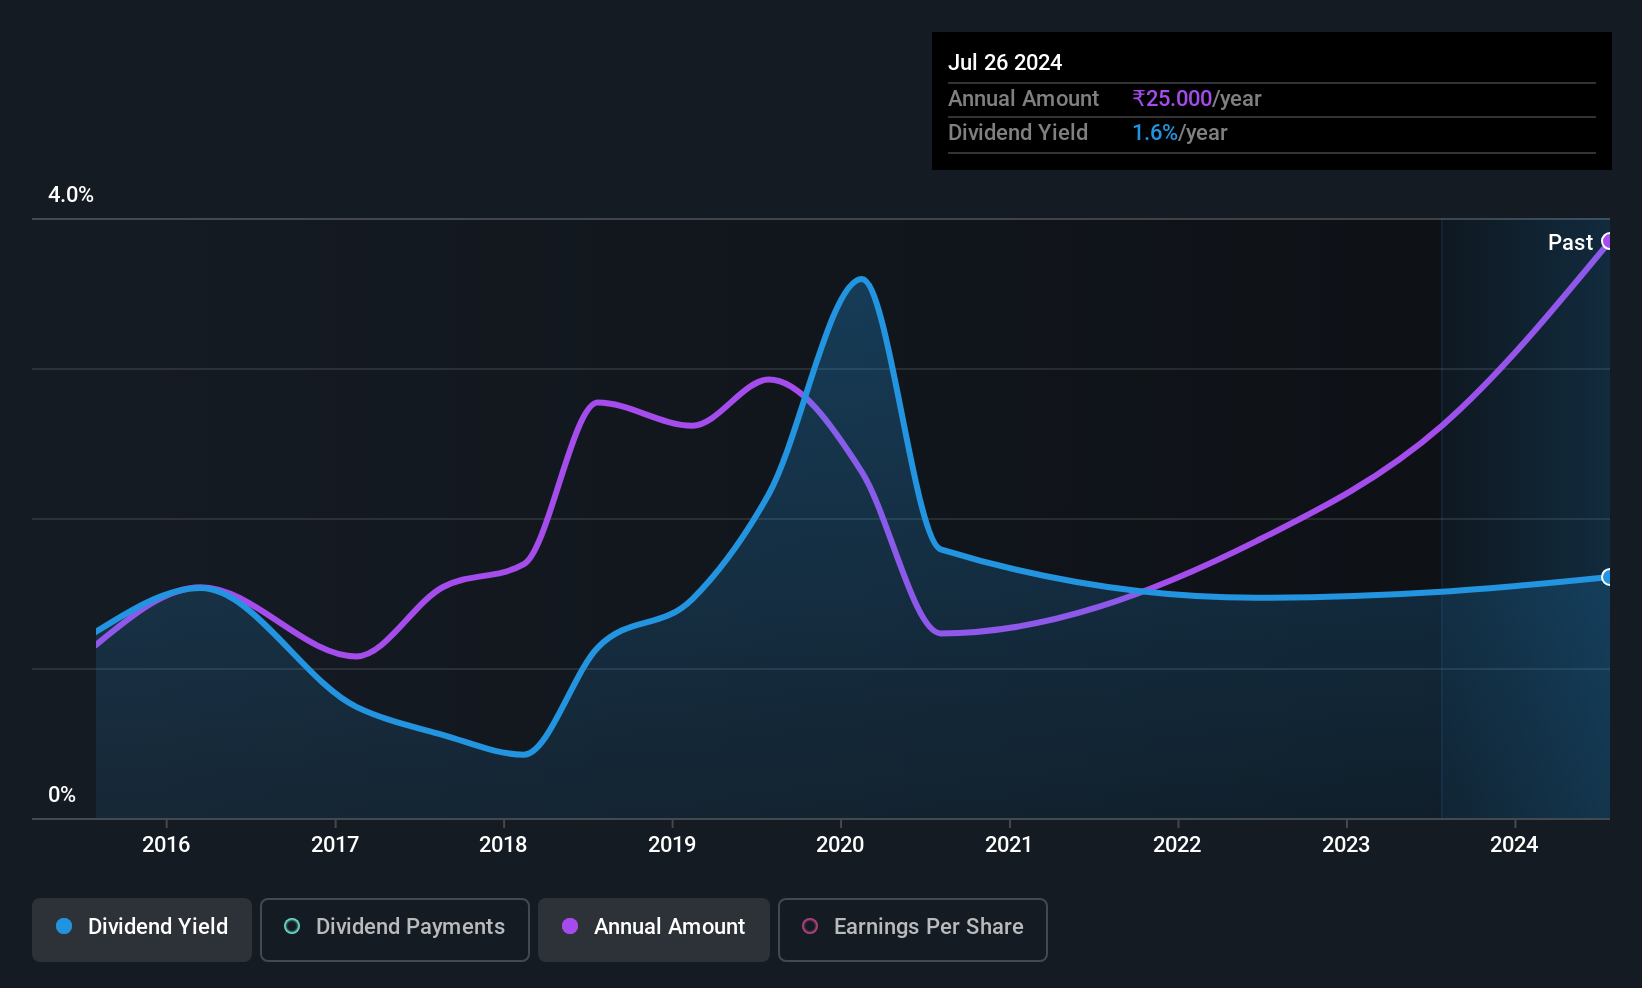The width and height of the screenshot is (1642, 988).
Task: Click the 2018 x-axis label
Action: click(503, 845)
